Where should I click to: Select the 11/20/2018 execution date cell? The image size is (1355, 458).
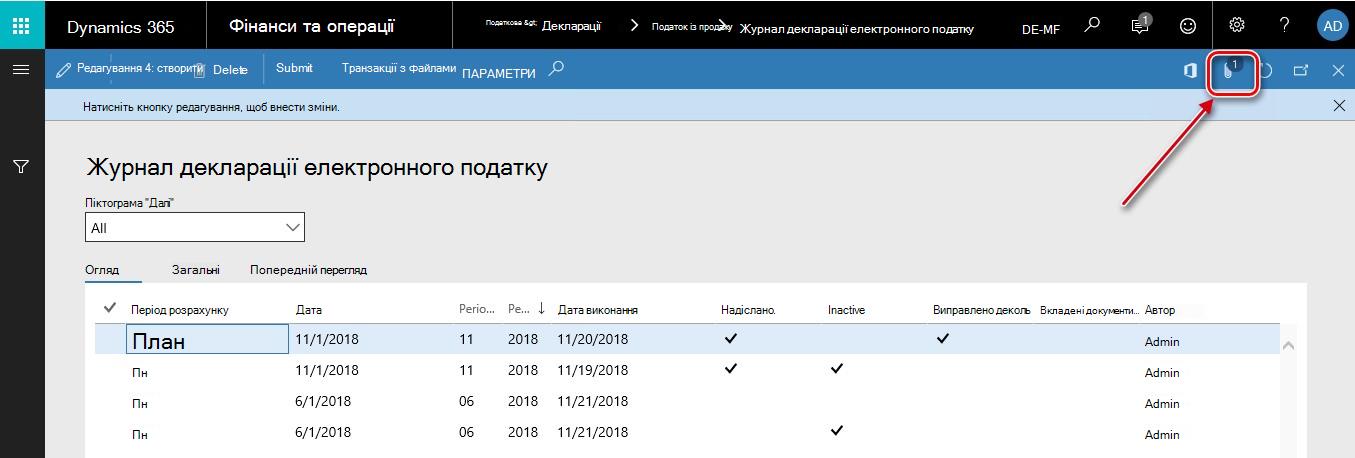tap(593, 339)
